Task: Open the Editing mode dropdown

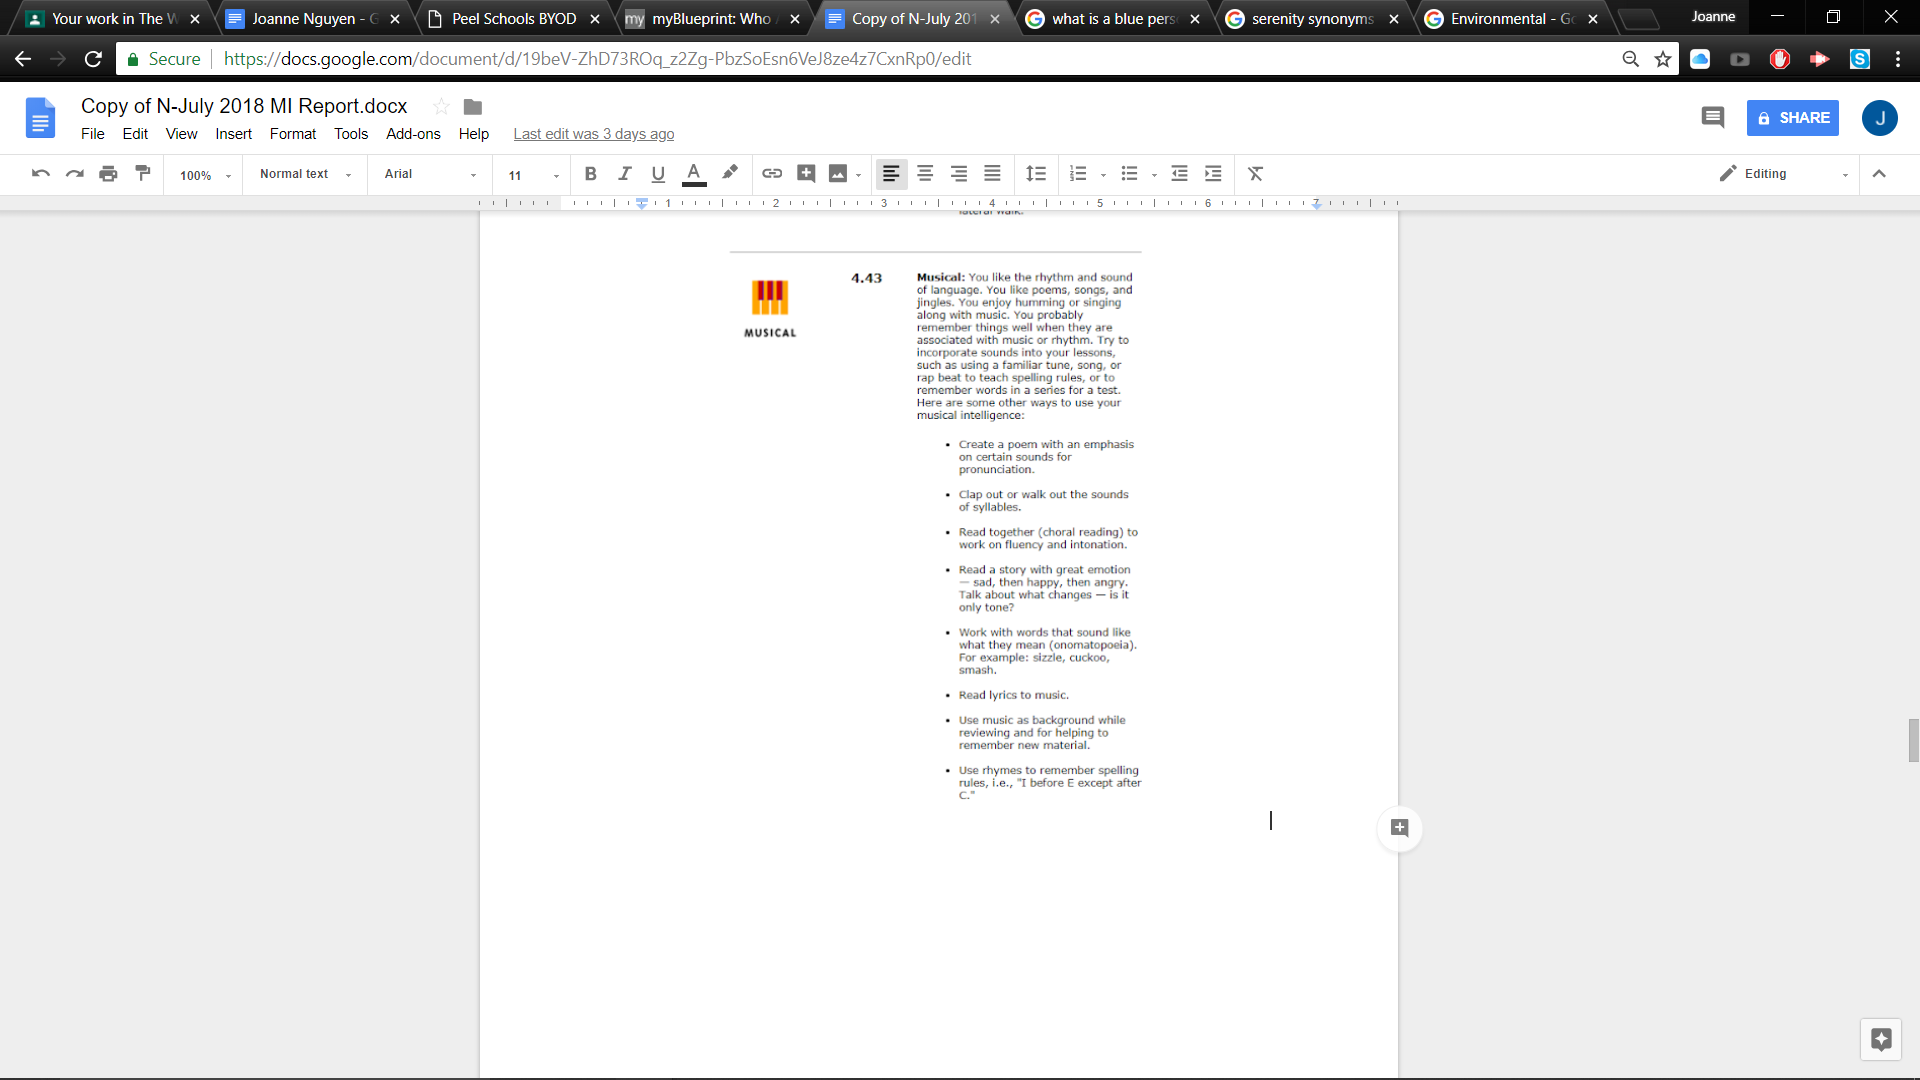Action: click(1784, 174)
